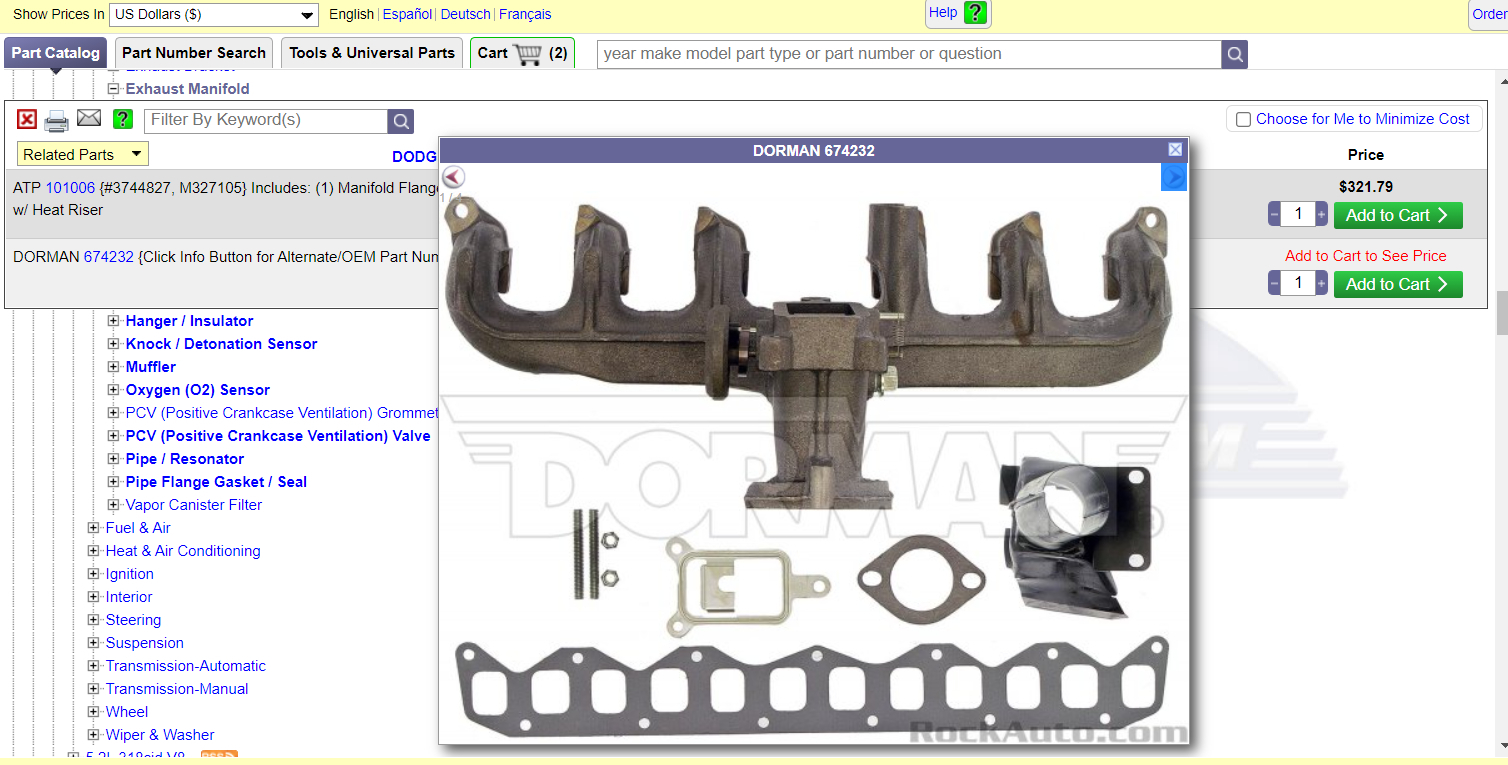
Task: Open the Transmission-Automatic category
Action: (x=186, y=666)
